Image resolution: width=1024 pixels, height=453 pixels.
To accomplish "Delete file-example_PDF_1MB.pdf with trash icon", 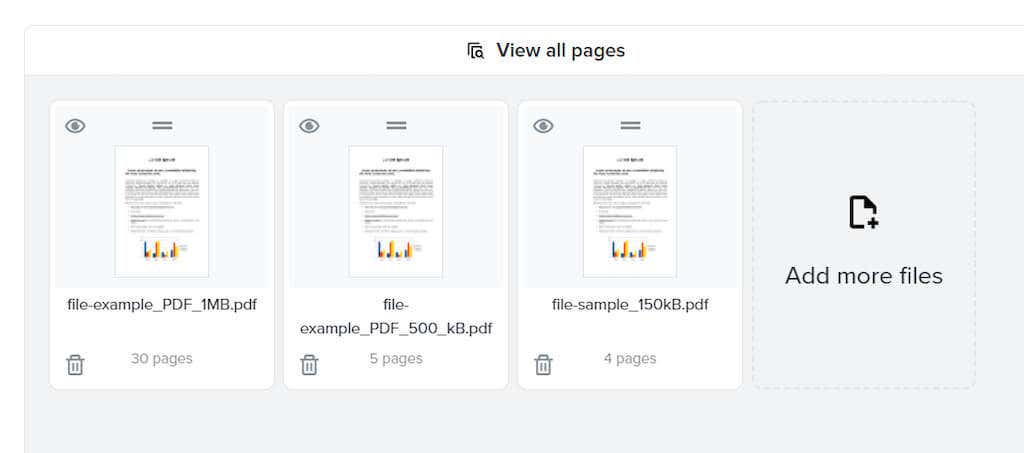I will 75,365.
